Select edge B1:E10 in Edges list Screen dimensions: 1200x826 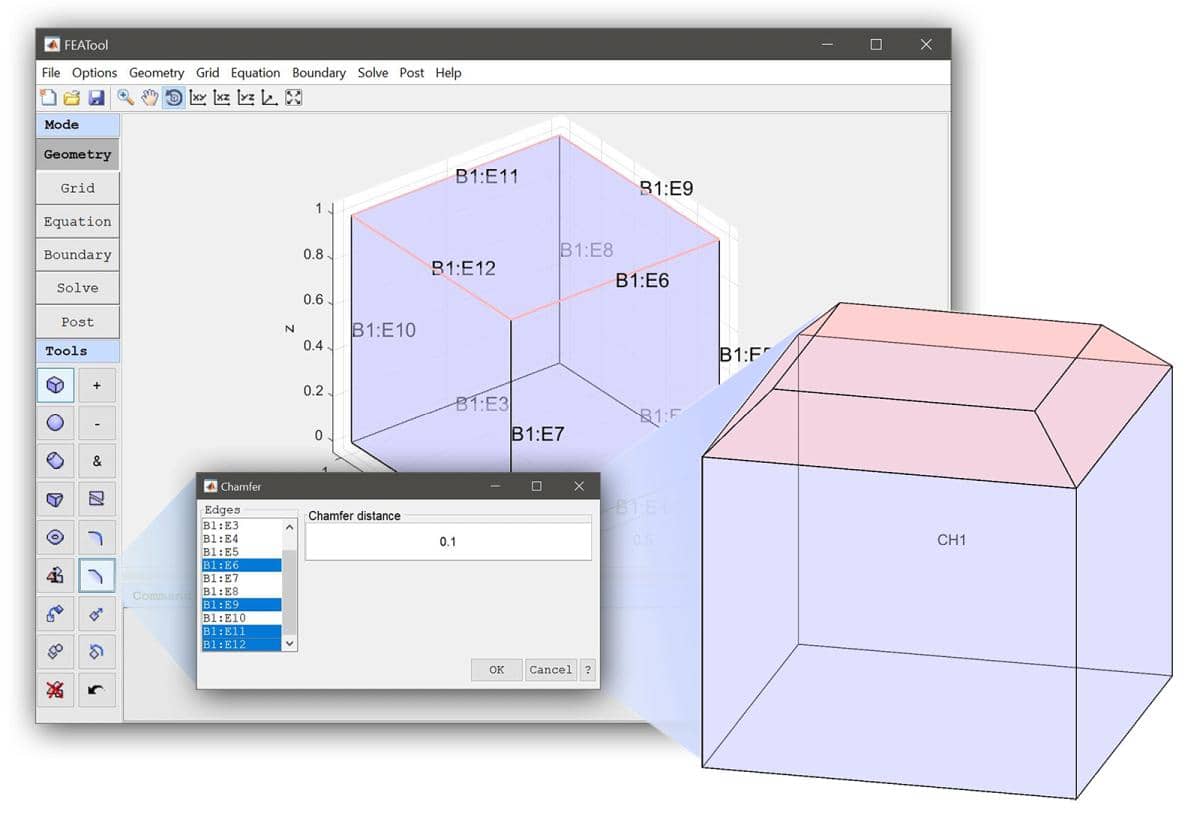[241, 618]
